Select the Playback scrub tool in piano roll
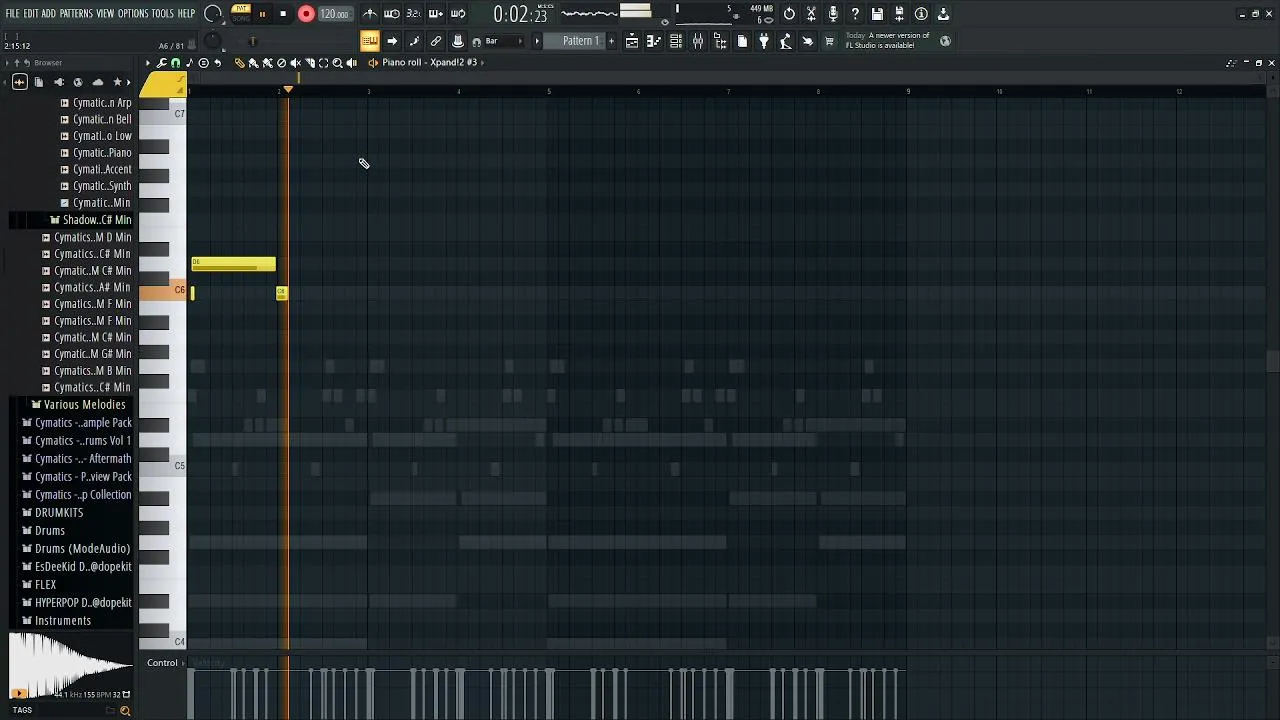Viewport: 1280px width, 720px height. (351, 62)
